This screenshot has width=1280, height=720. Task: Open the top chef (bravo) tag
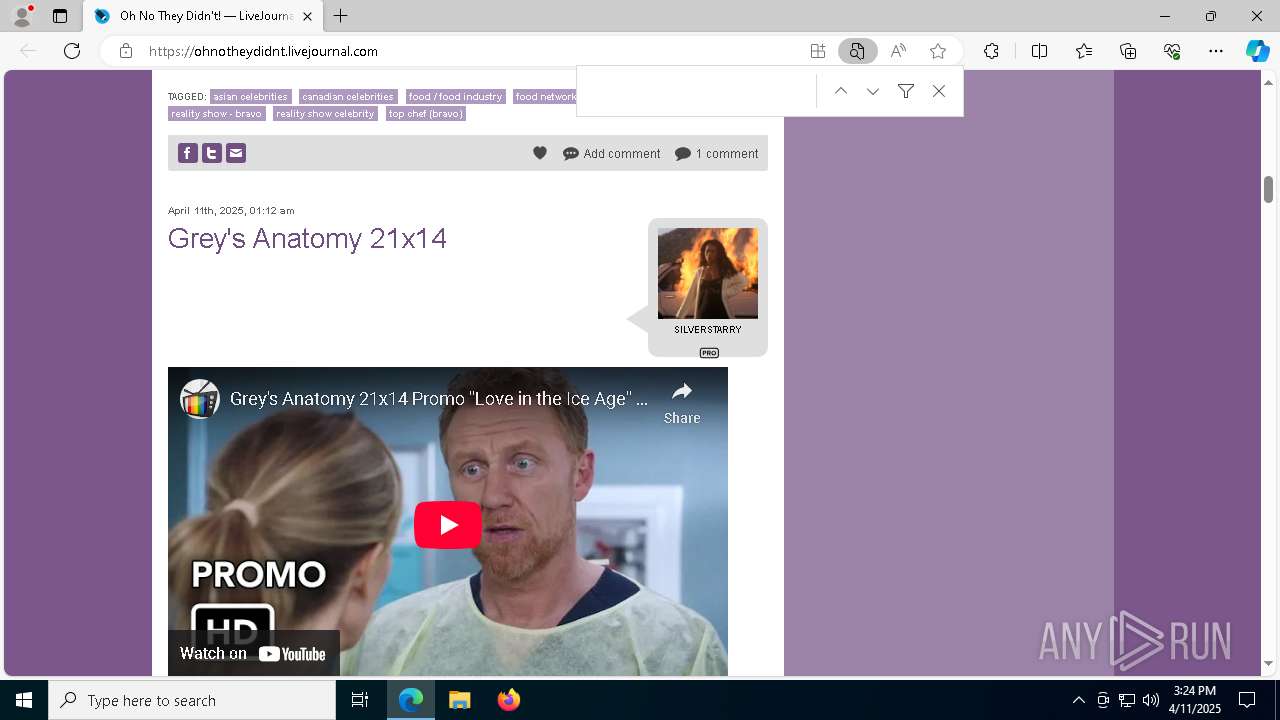click(426, 114)
